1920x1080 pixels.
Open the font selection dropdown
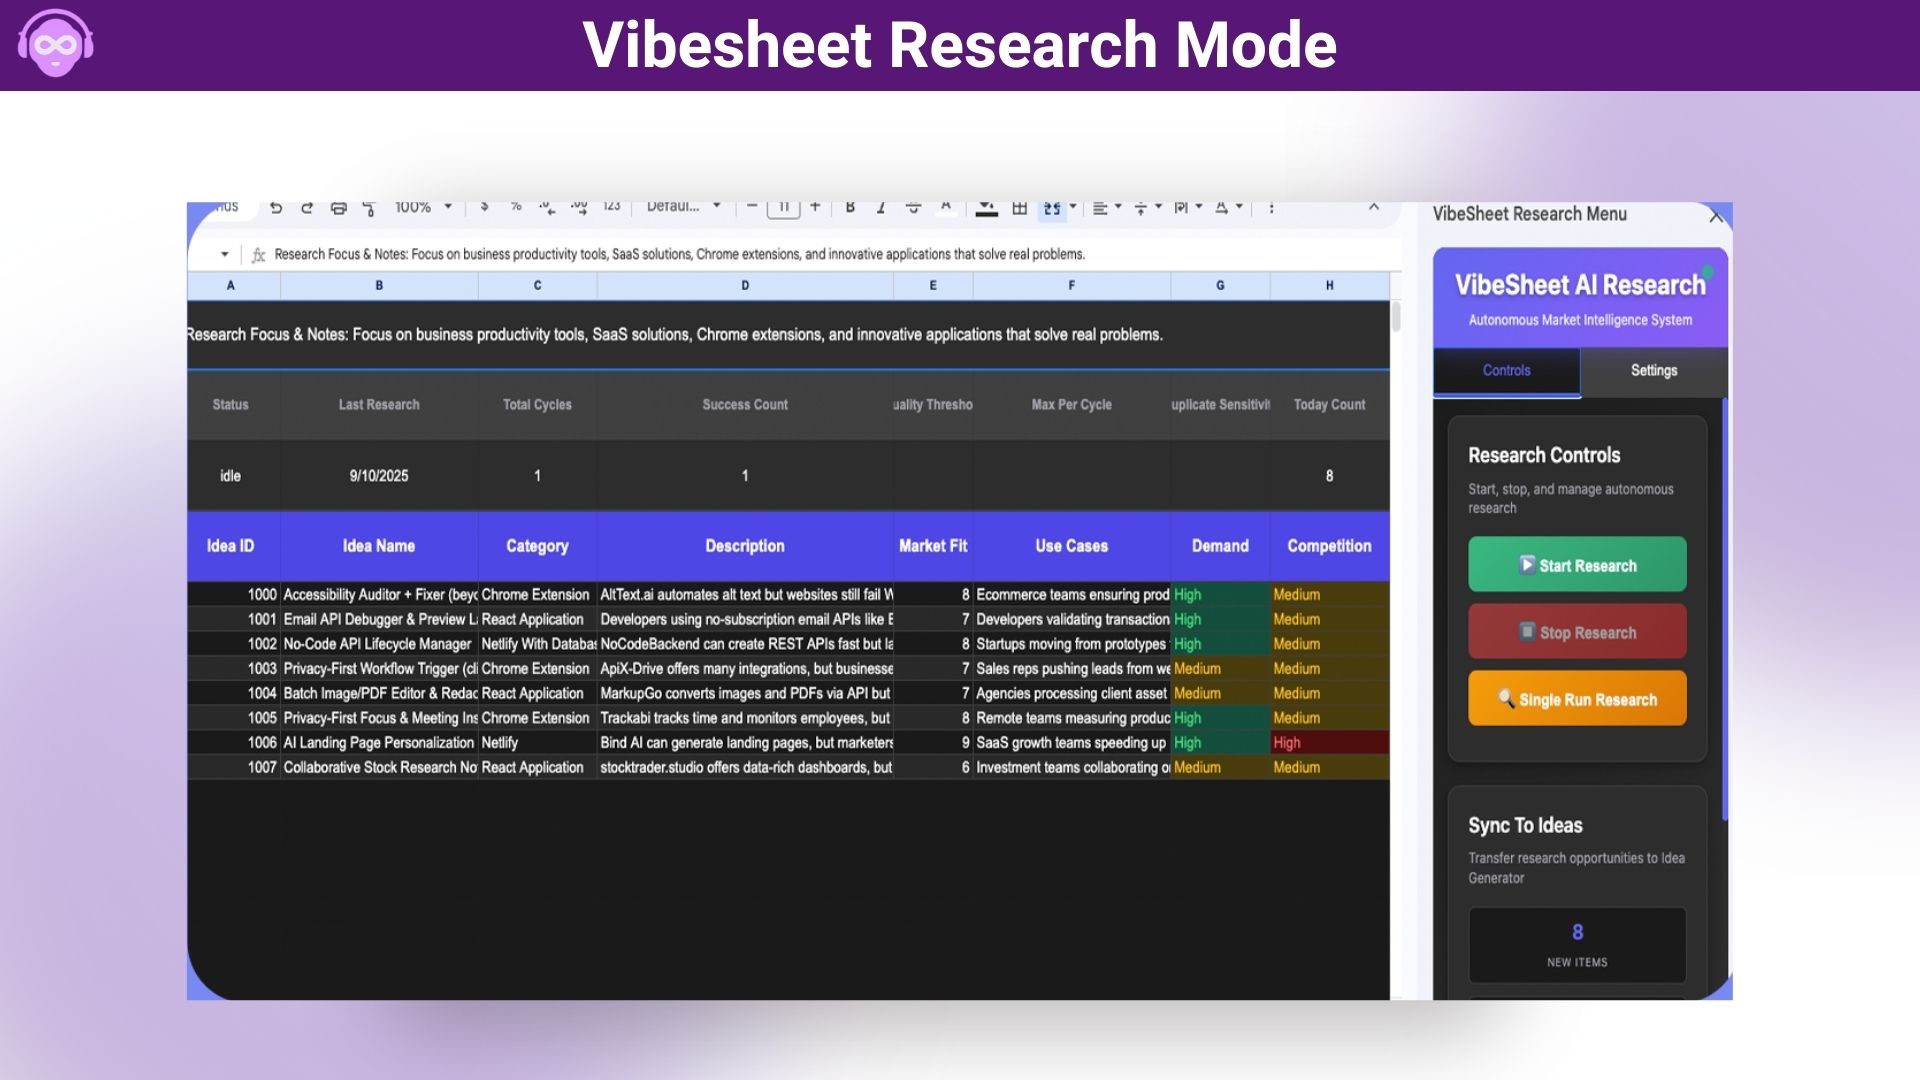683,207
